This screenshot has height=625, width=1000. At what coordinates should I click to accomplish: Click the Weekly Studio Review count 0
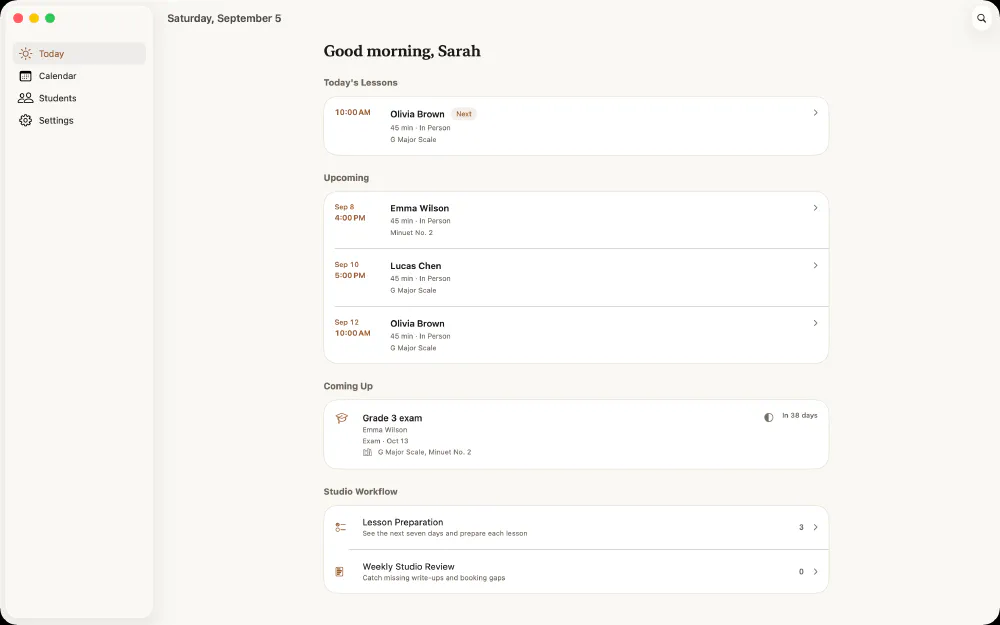[x=801, y=572]
